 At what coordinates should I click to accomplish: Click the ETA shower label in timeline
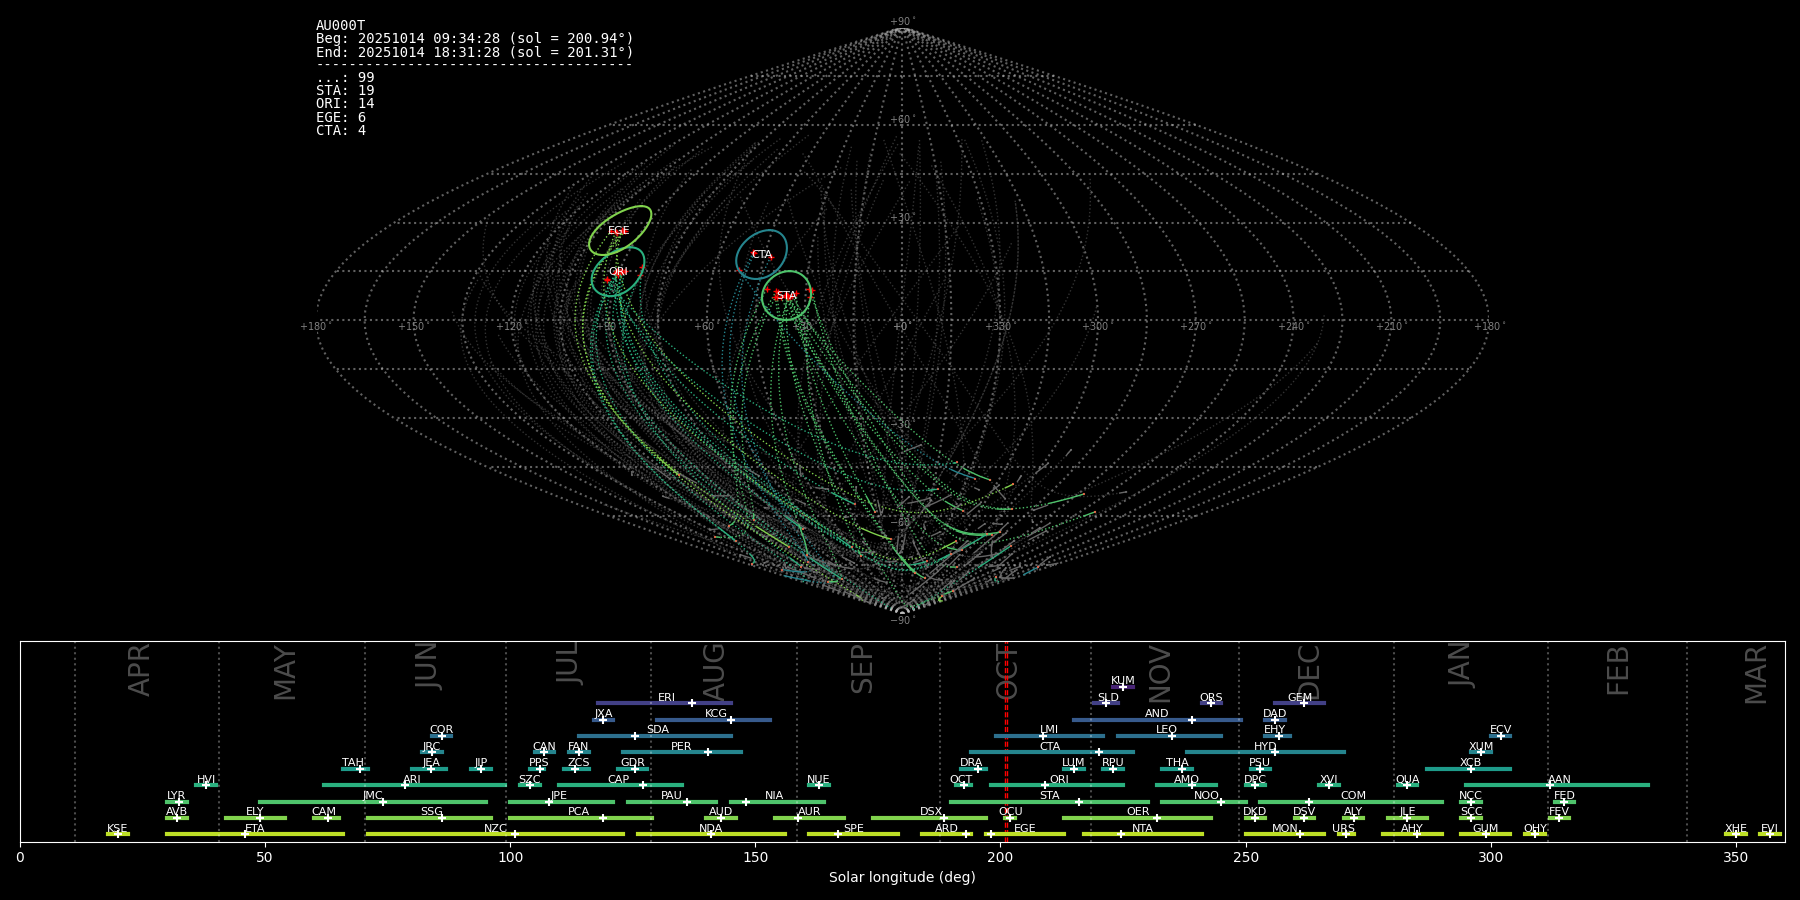pyautogui.click(x=255, y=829)
